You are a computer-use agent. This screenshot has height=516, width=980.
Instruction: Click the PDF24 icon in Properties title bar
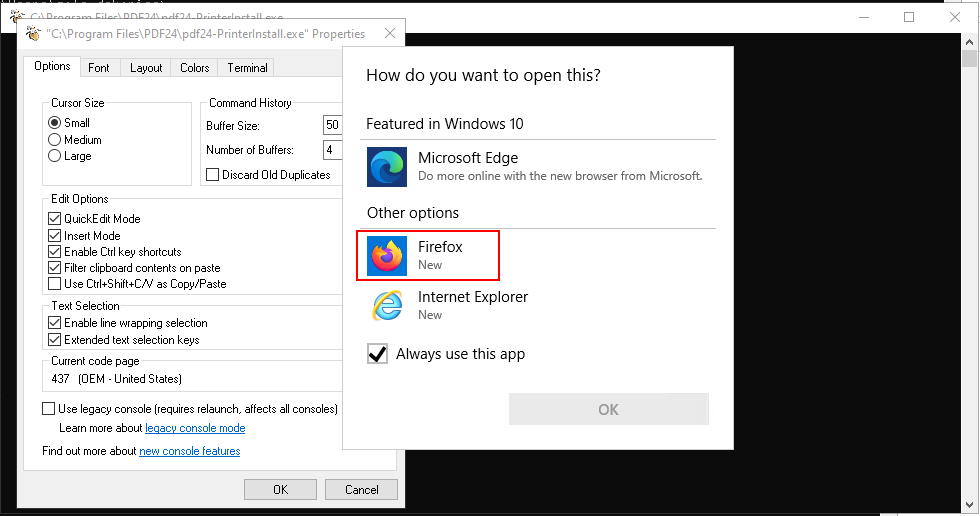(33, 34)
